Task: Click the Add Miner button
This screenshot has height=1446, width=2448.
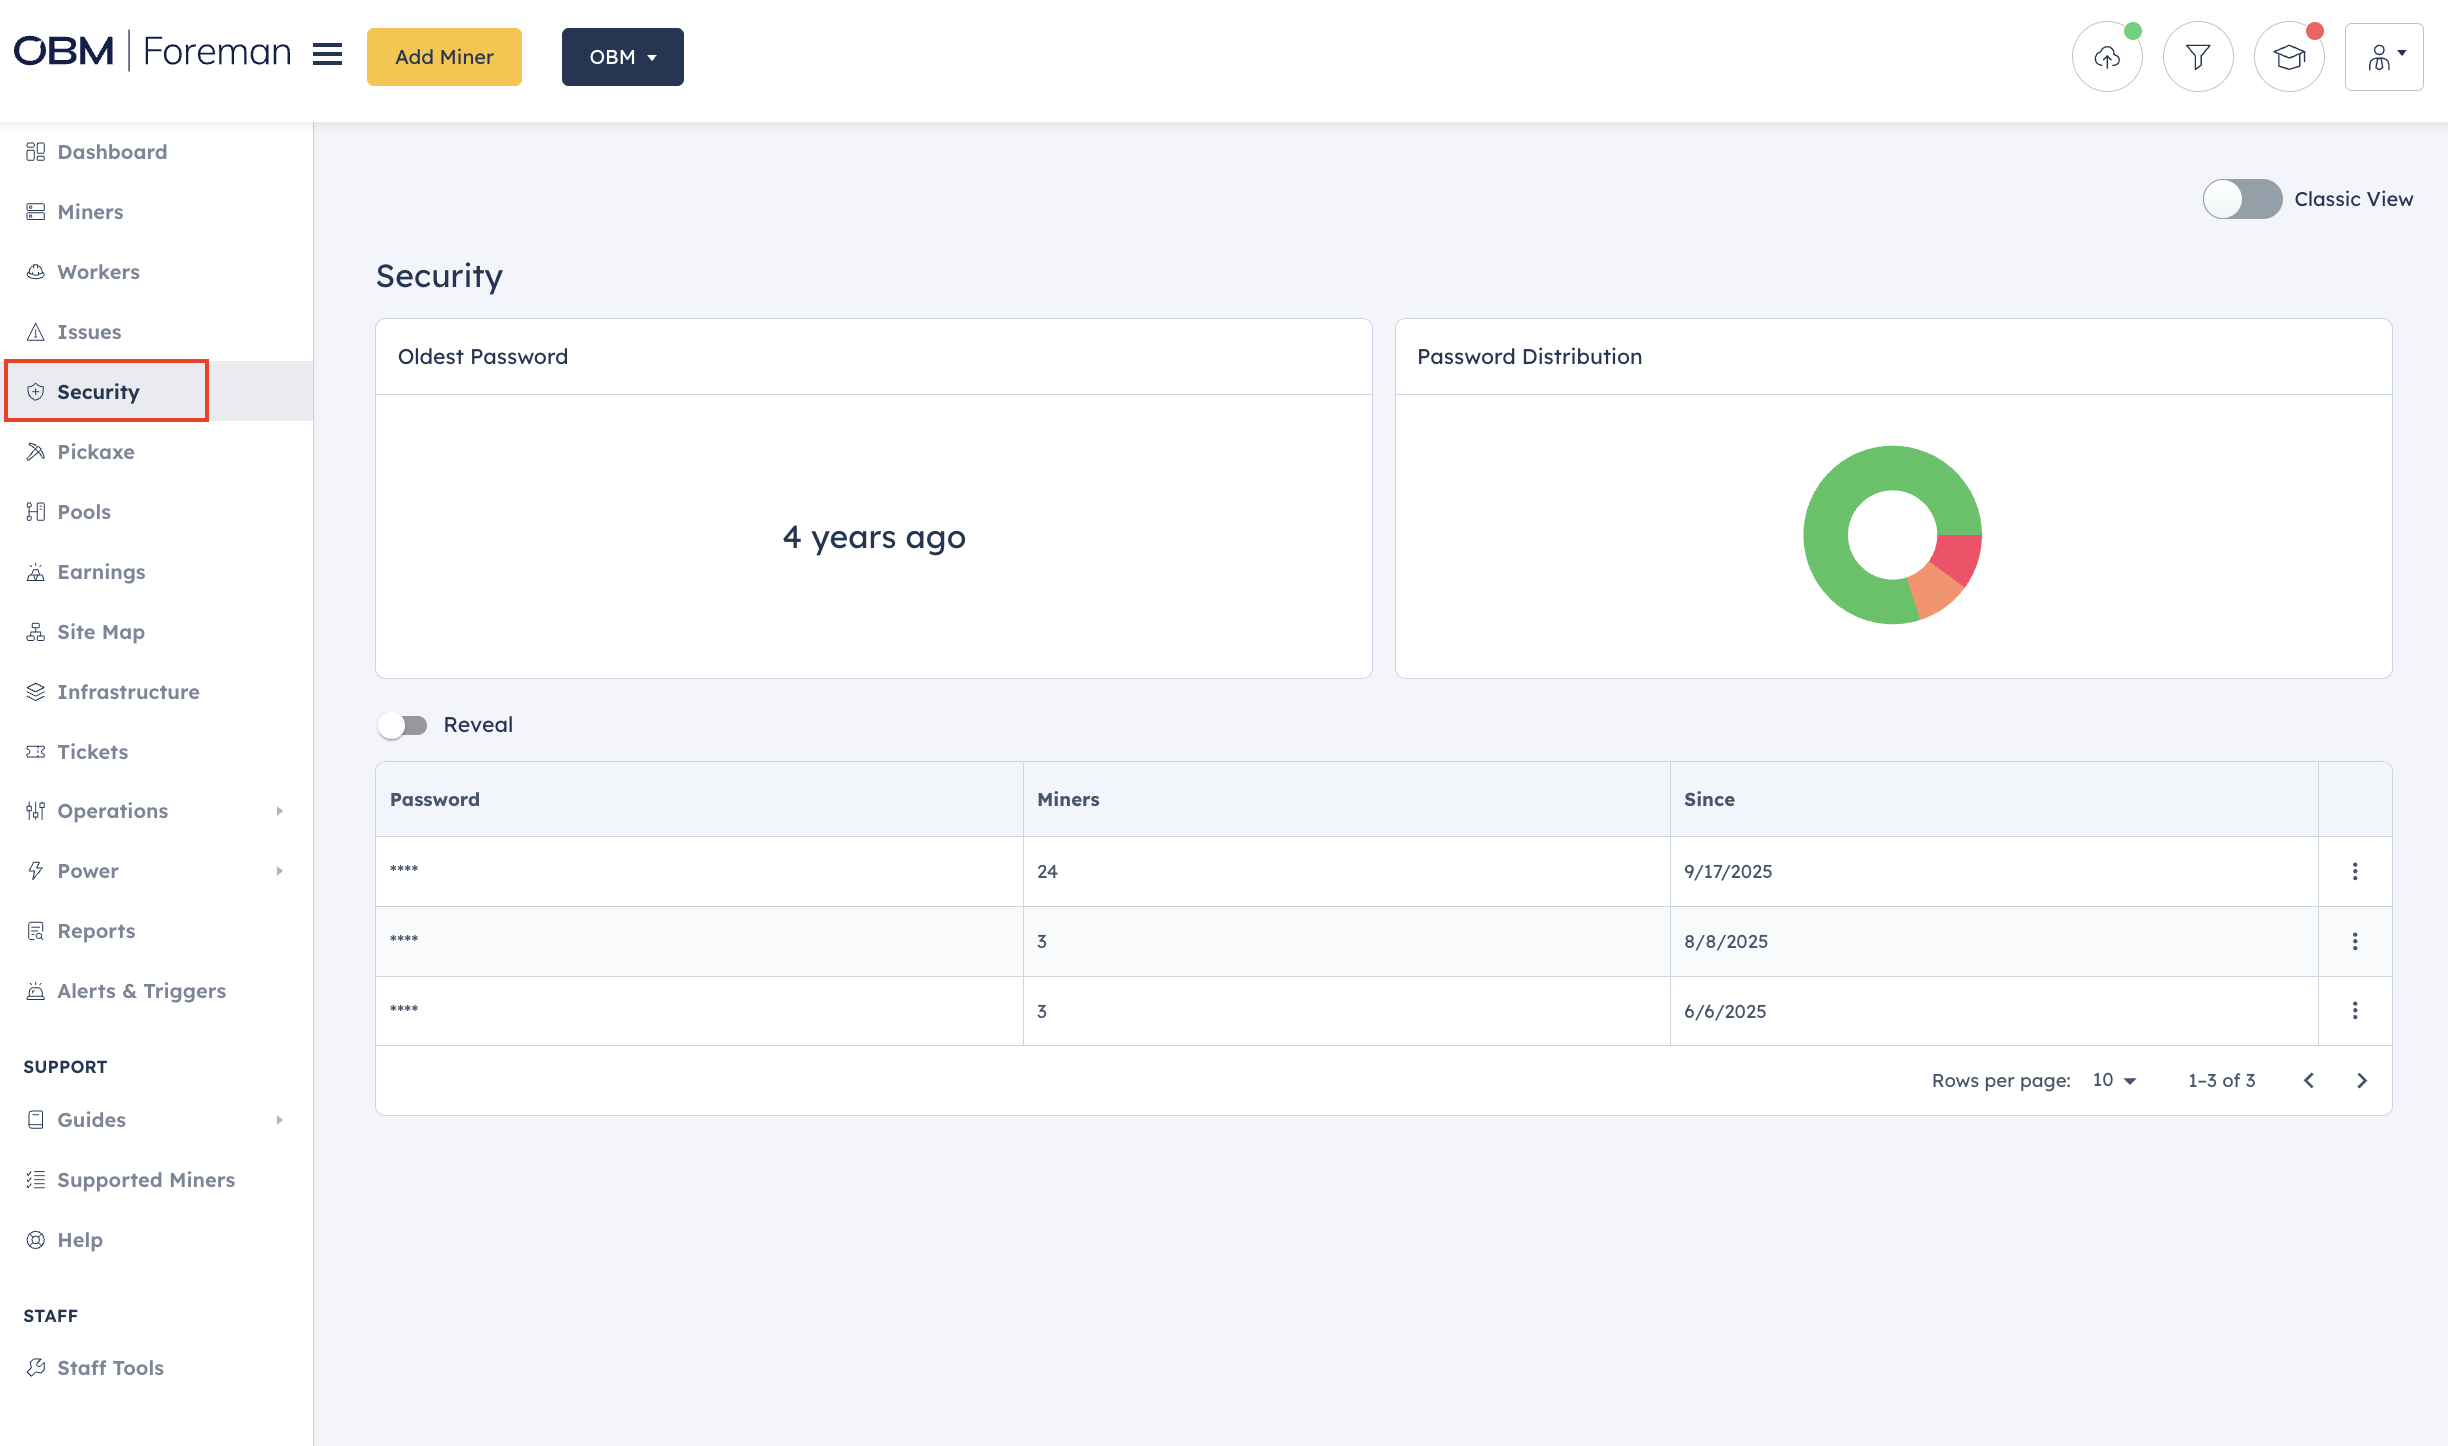Action: [x=444, y=57]
